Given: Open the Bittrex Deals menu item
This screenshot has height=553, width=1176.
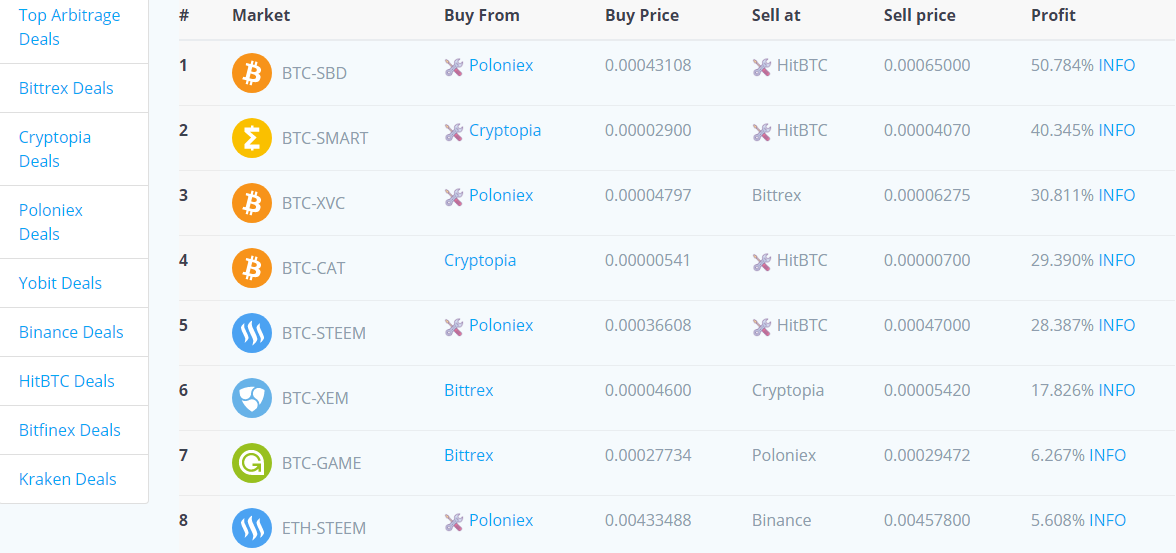Looking at the screenshot, I should point(66,88).
